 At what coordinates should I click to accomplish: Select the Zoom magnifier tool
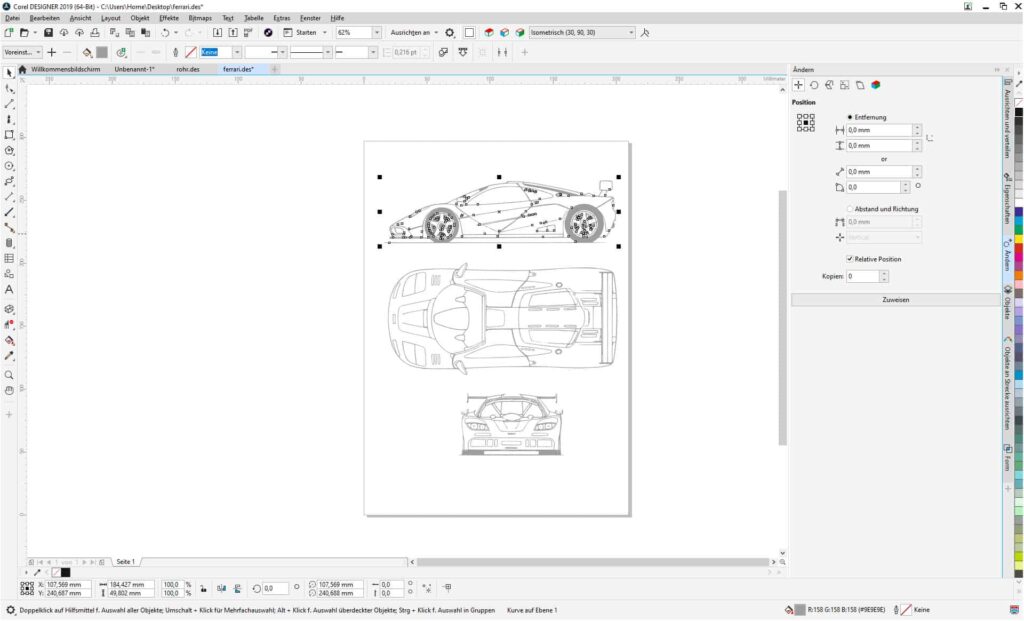tap(9, 375)
